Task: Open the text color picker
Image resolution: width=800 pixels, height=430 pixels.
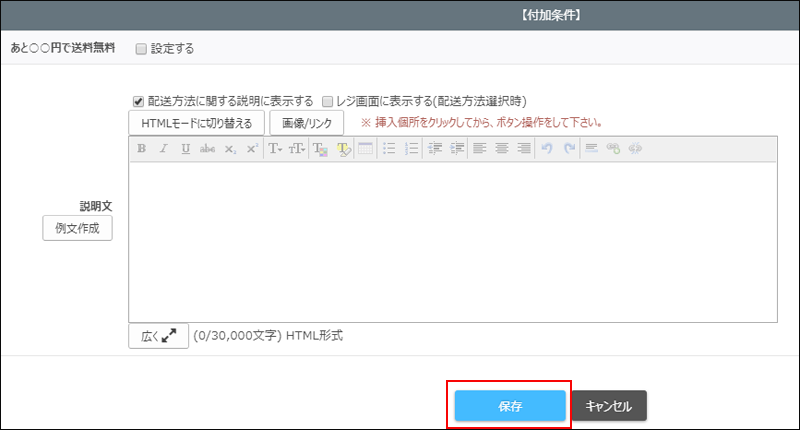Action: pyautogui.click(x=320, y=148)
